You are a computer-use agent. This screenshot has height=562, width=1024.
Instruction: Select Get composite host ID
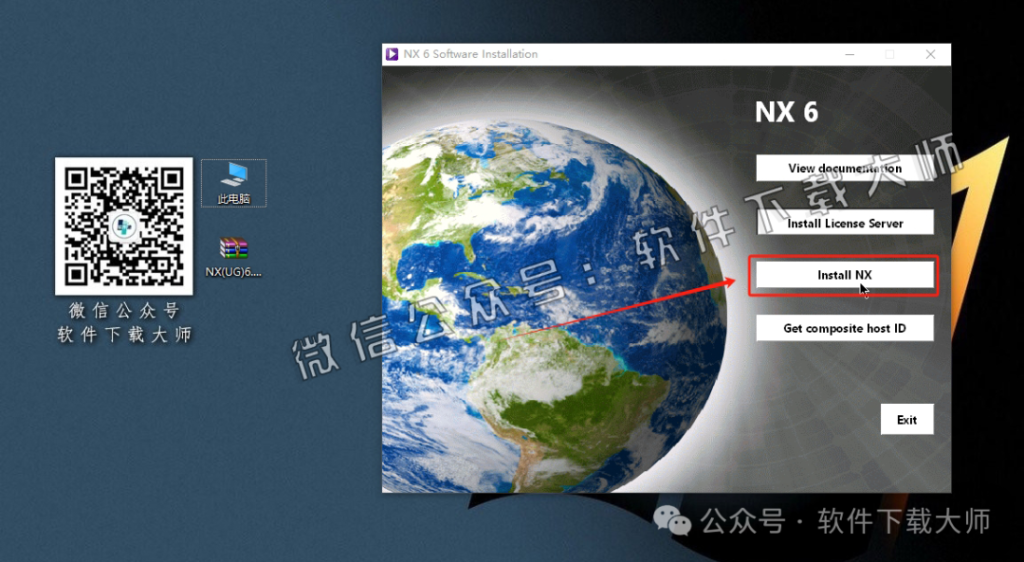point(844,328)
